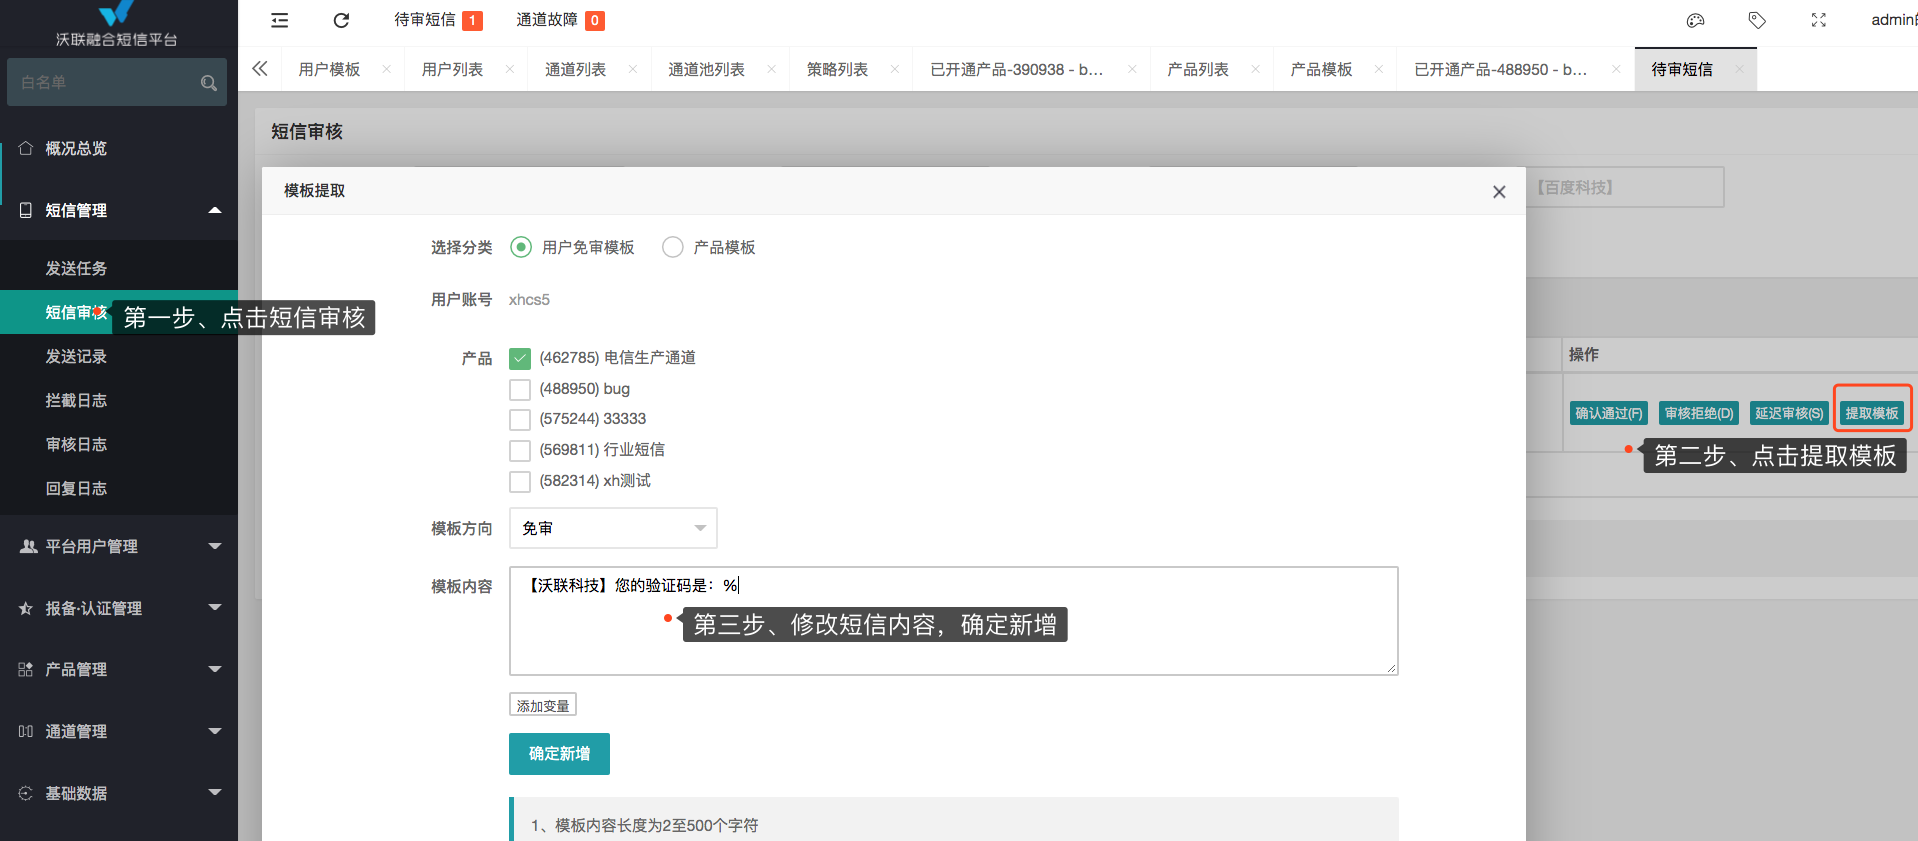The height and width of the screenshot is (841, 1918).
Task: Switch to the 产品列表 tab
Action: pos(1198,69)
